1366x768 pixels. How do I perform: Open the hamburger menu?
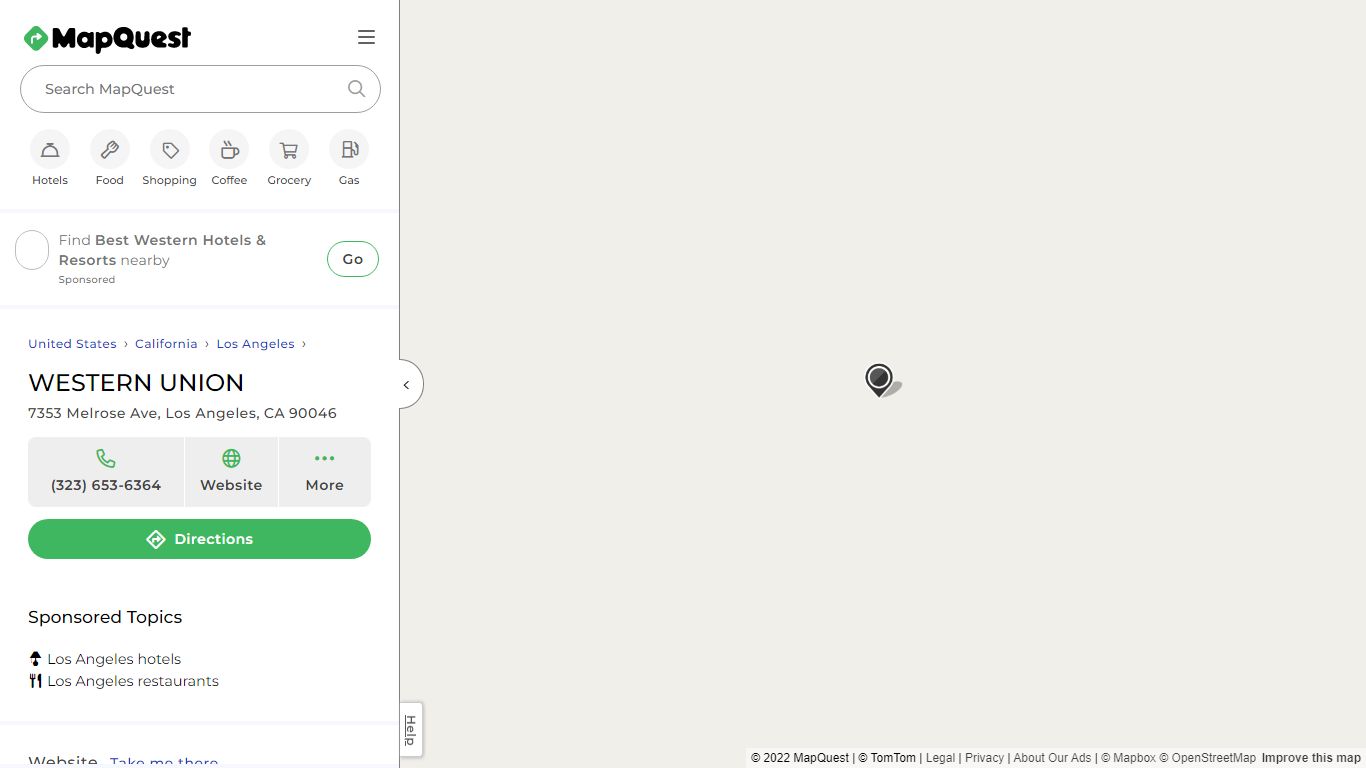click(366, 37)
